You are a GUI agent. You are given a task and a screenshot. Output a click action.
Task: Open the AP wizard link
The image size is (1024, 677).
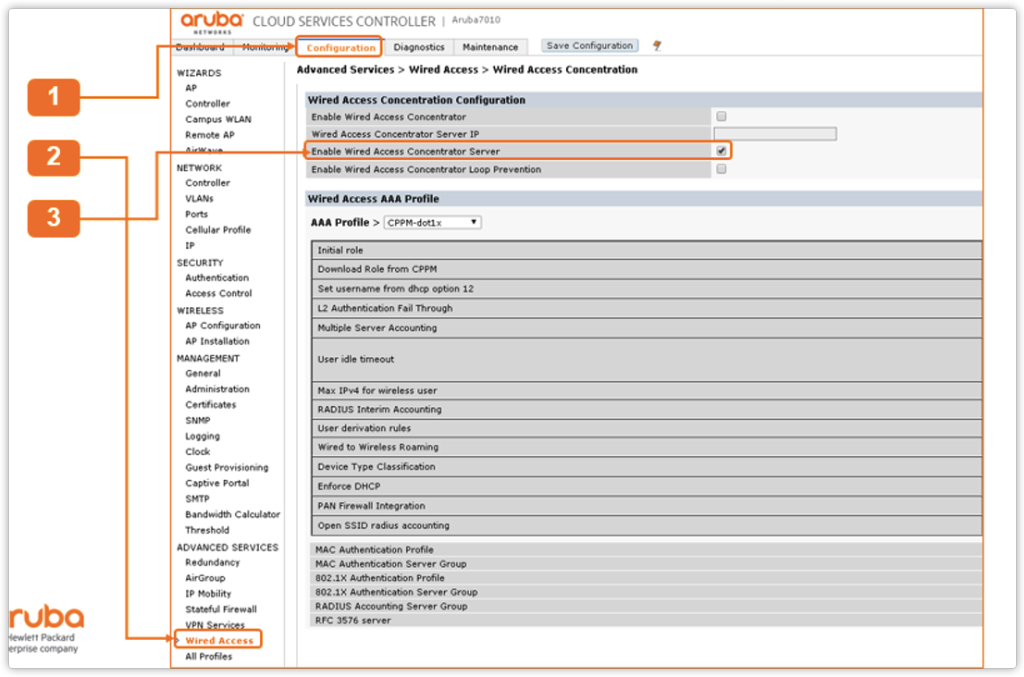(x=191, y=88)
